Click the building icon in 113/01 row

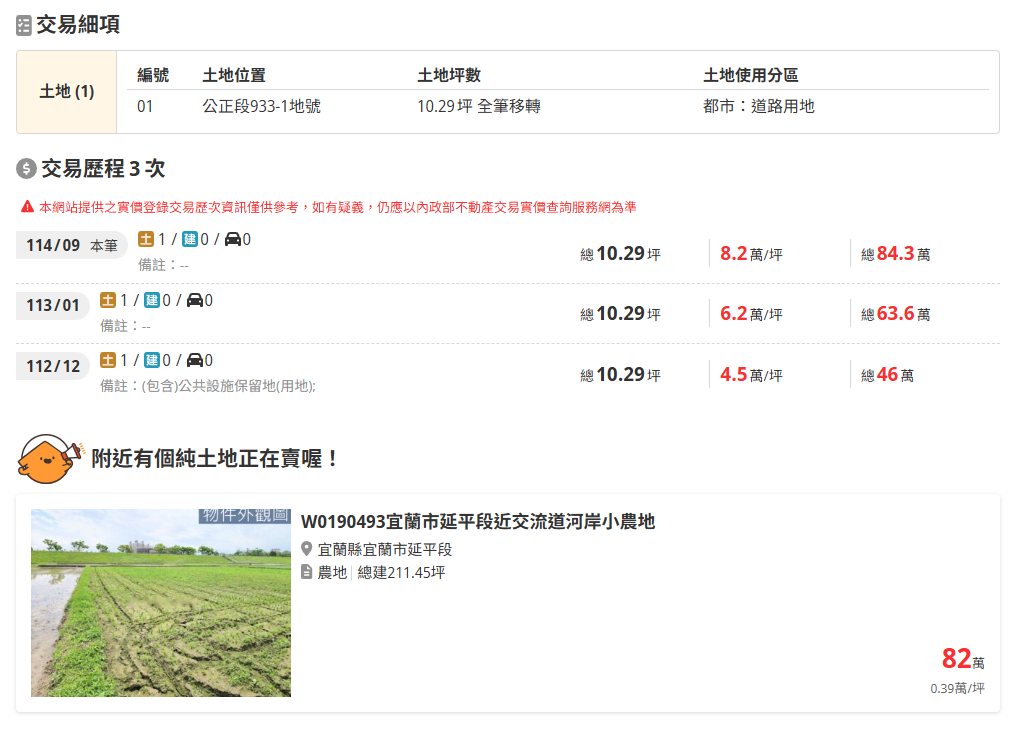pos(152,301)
